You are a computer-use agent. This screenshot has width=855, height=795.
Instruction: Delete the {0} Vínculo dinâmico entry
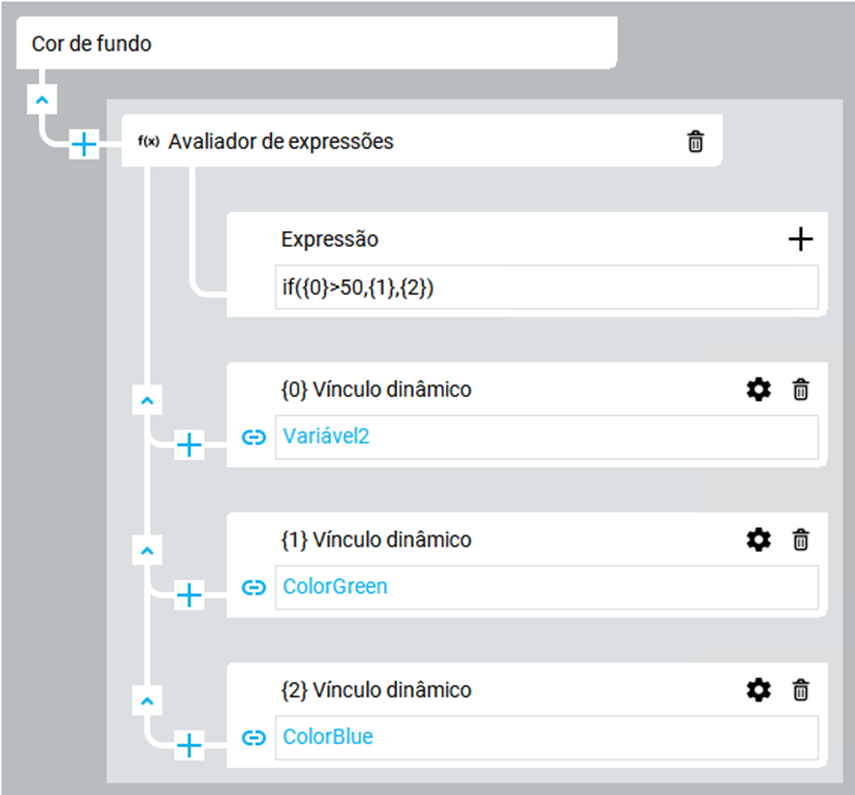[801, 390]
